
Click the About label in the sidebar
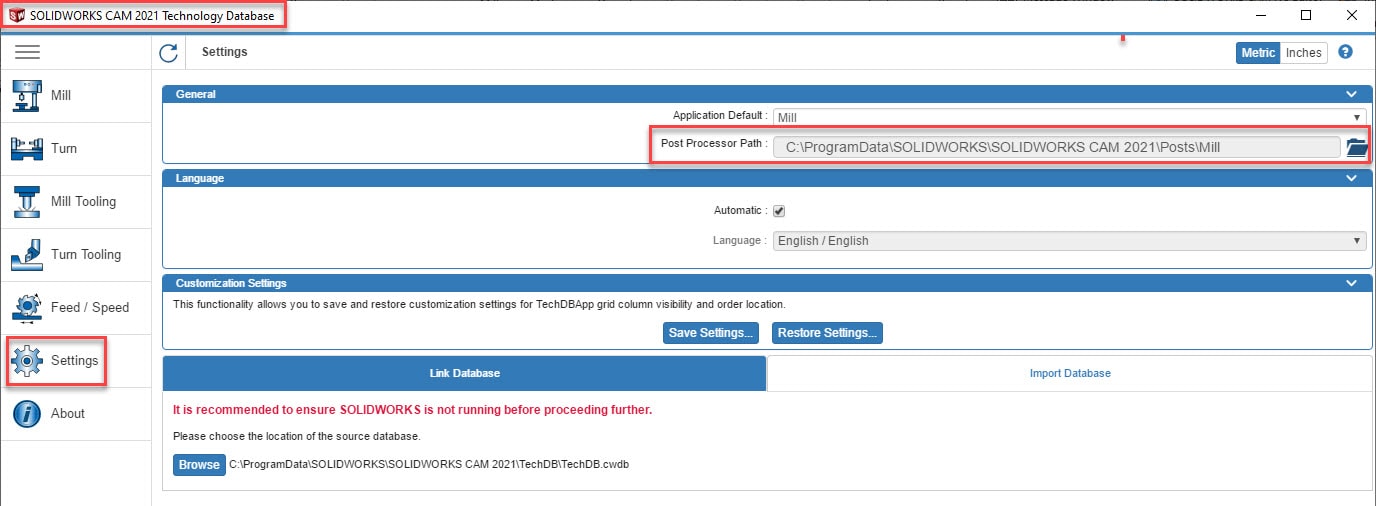pyautogui.click(x=68, y=414)
